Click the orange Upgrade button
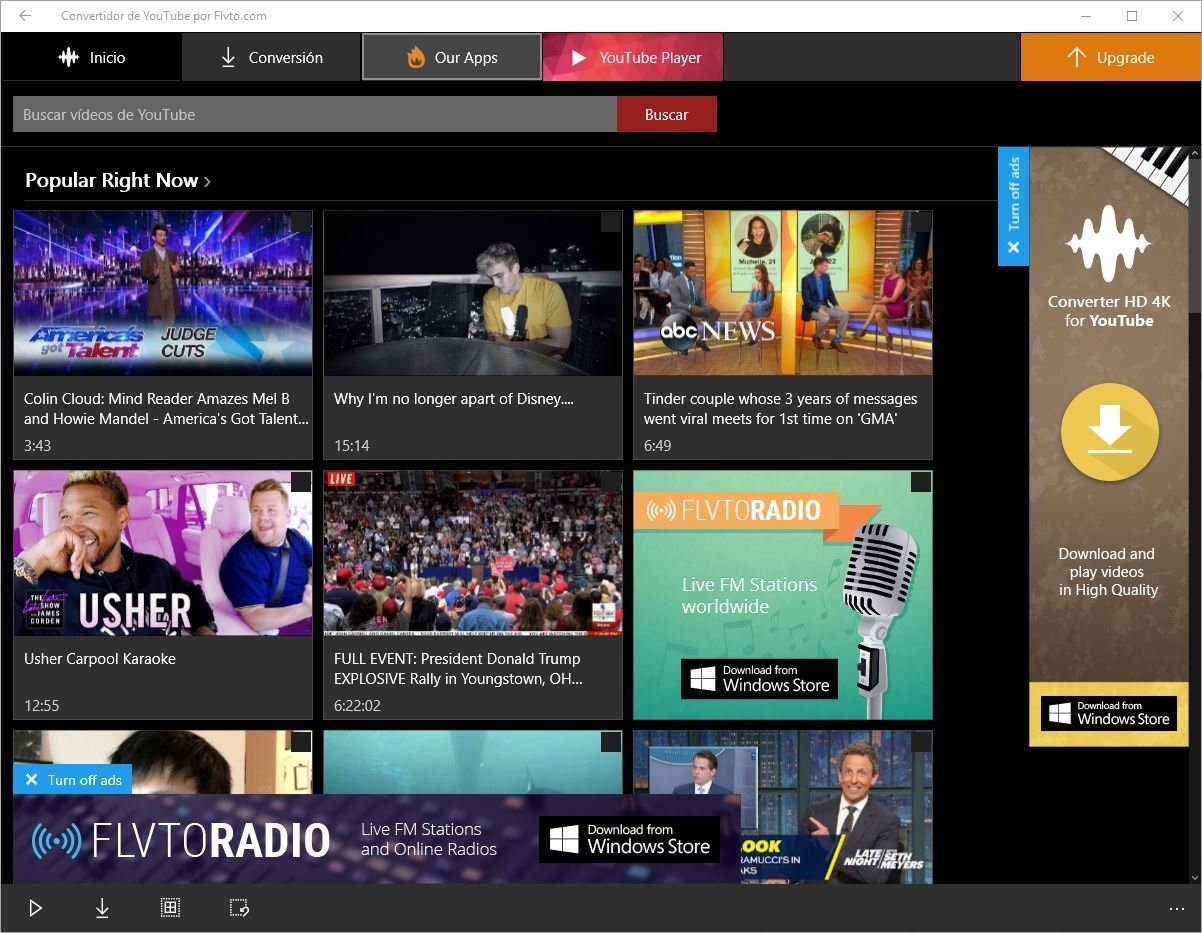This screenshot has height=933, width=1202. click(x=1111, y=57)
